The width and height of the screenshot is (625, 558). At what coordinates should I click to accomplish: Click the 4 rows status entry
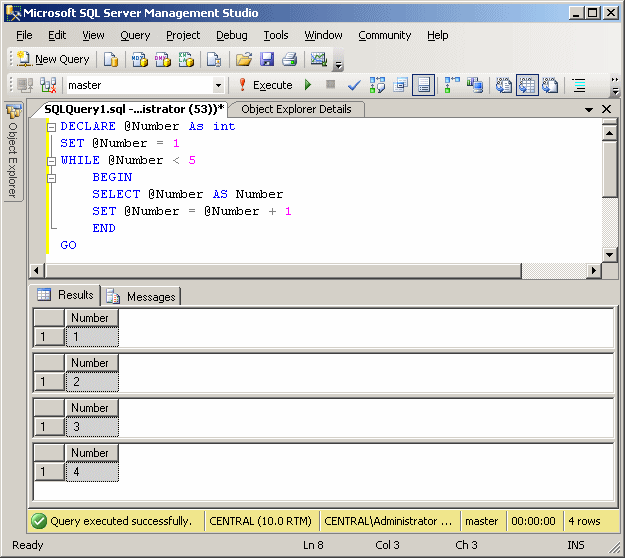click(x=584, y=521)
